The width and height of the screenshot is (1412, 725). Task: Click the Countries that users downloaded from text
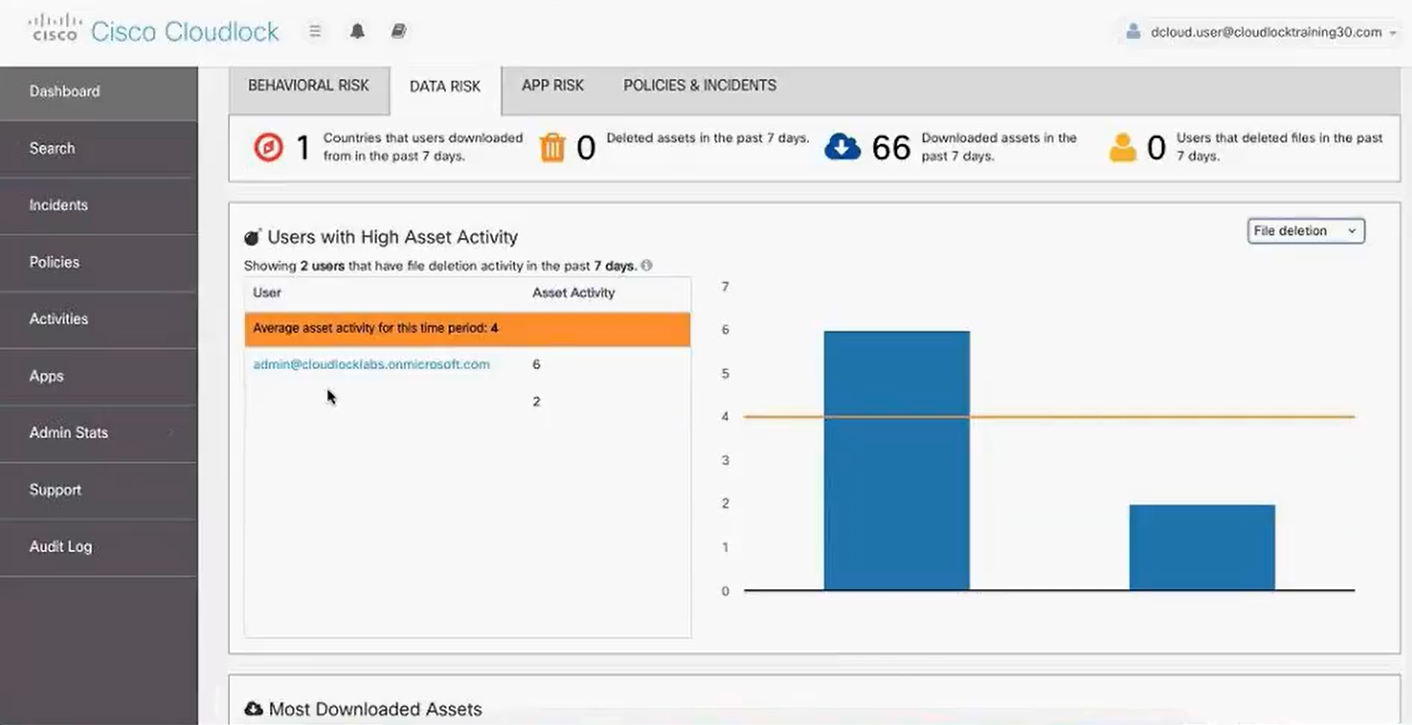pyautogui.click(x=423, y=147)
